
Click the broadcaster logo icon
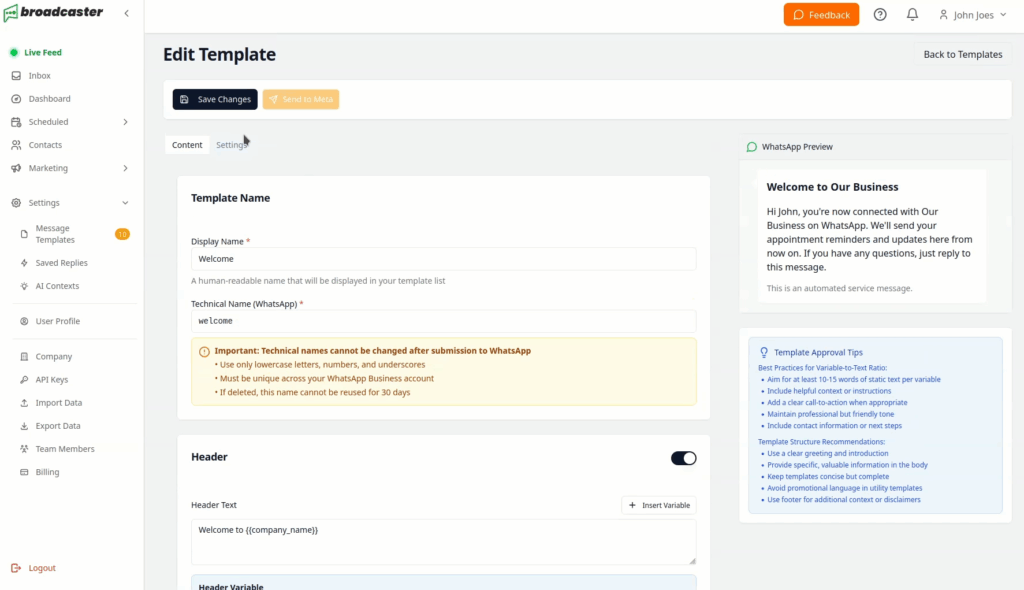pyautogui.click(x=10, y=13)
